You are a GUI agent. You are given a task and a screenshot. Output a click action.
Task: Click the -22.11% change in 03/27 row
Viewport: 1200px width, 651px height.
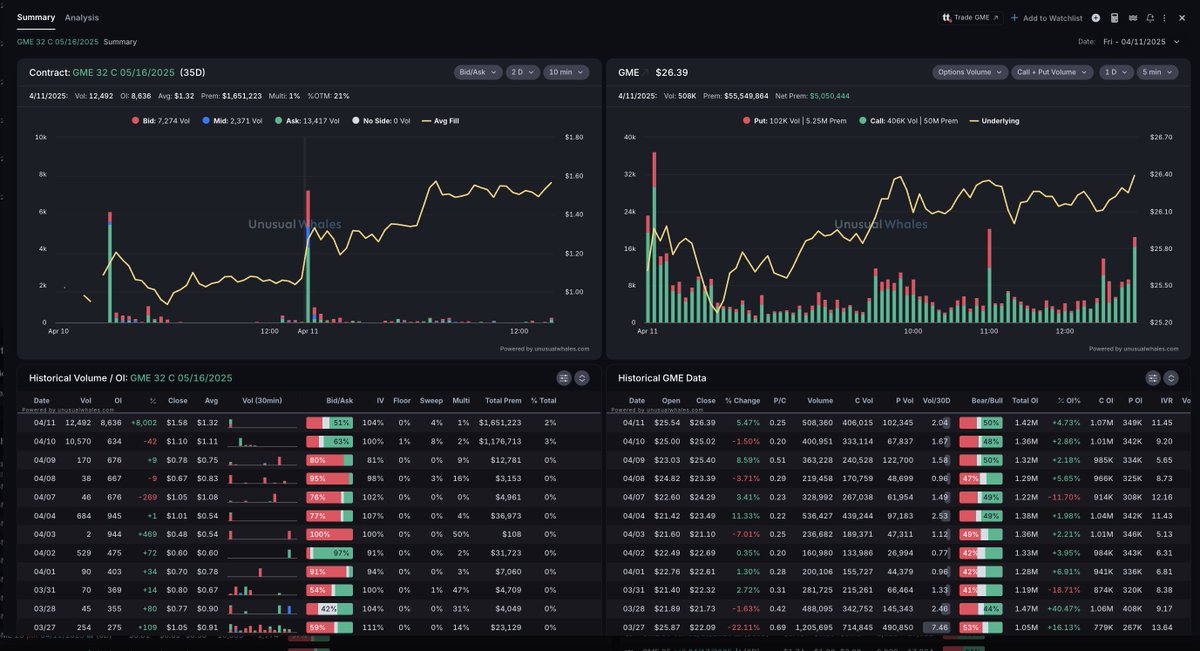[745, 627]
